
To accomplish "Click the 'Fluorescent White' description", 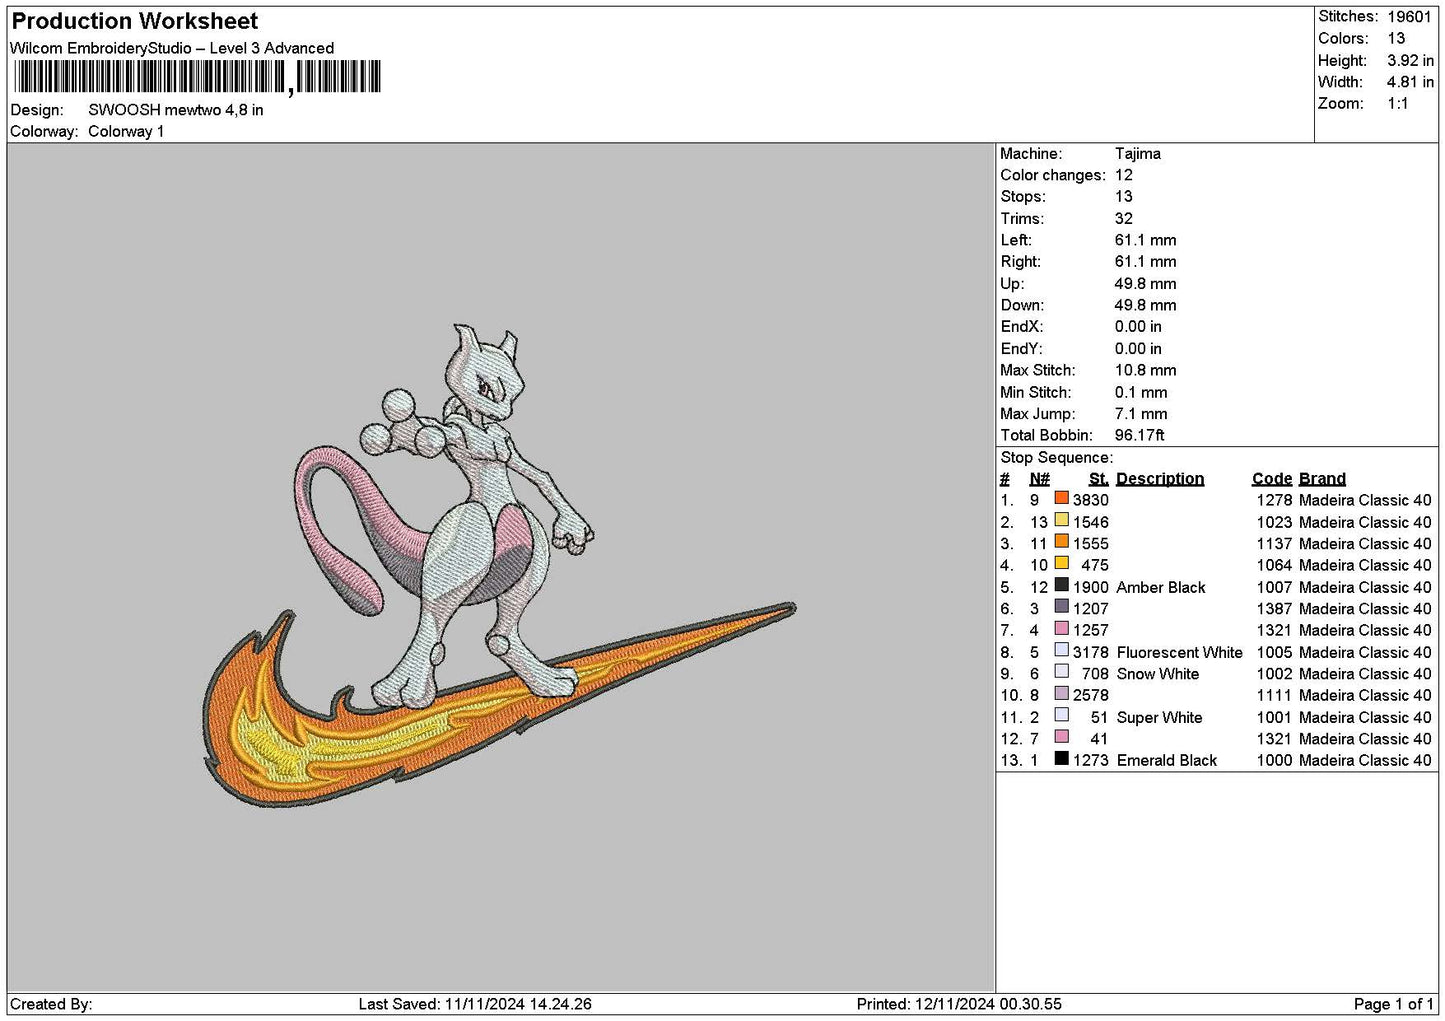I will point(1180,652).
